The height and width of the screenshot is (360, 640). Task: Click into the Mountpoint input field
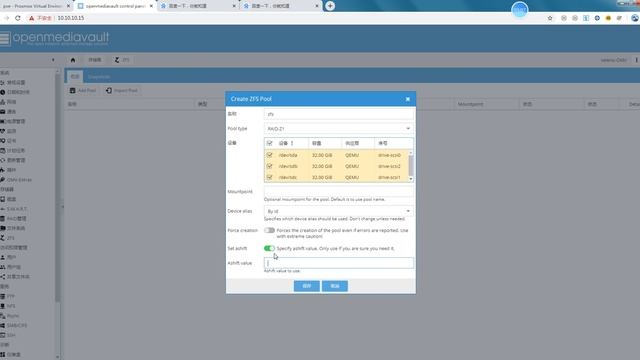click(339, 191)
